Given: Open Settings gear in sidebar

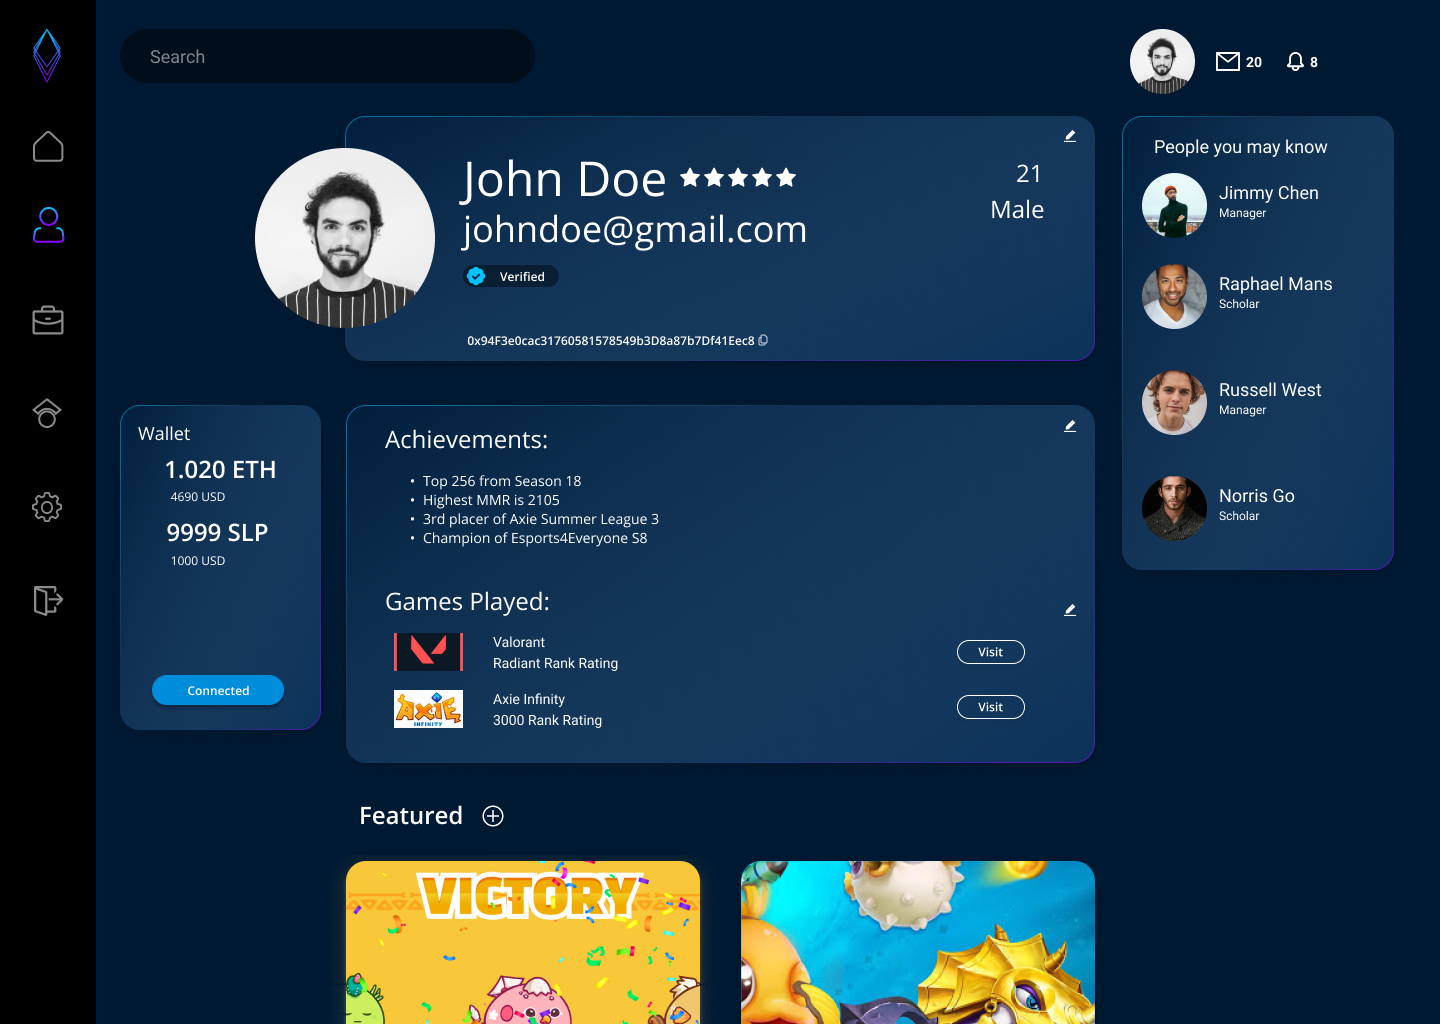Looking at the screenshot, I should point(47,507).
